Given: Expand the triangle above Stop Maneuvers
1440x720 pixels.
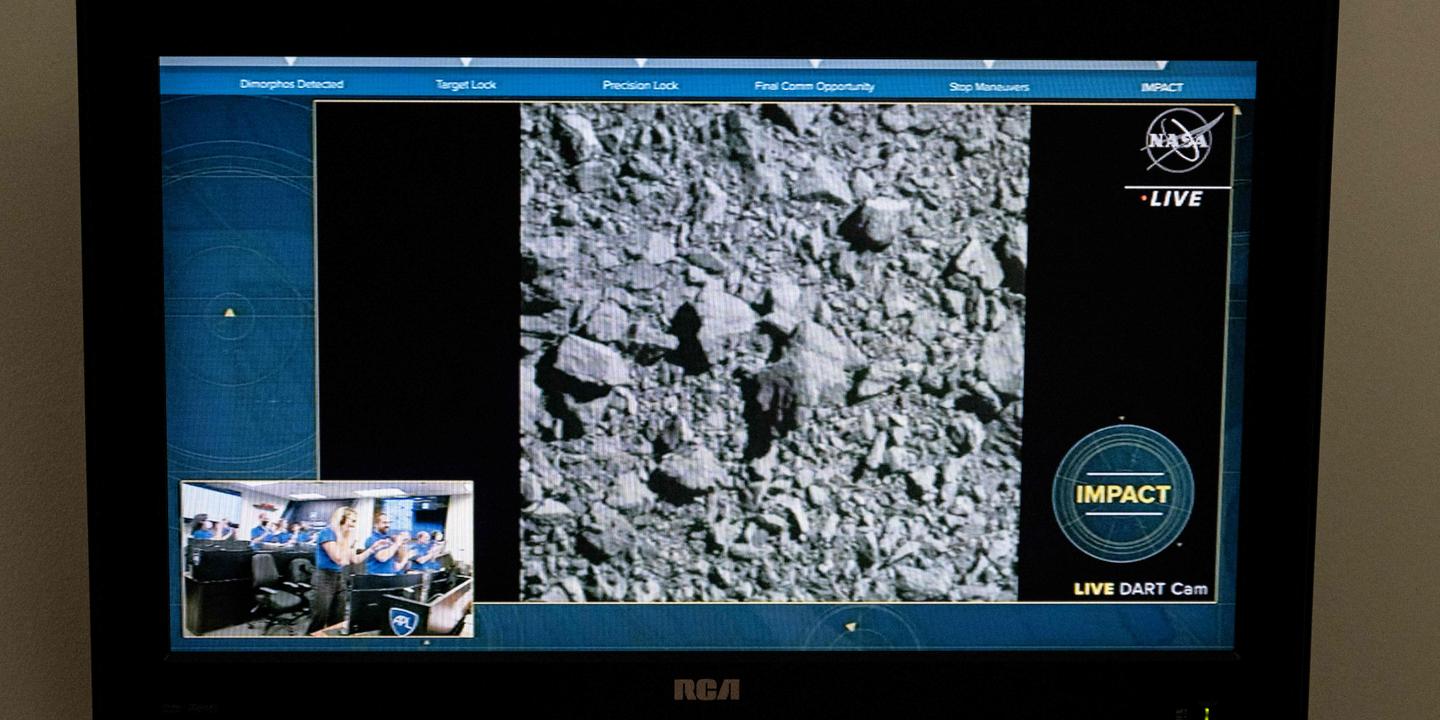Looking at the screenshot, I should [988, 65].
